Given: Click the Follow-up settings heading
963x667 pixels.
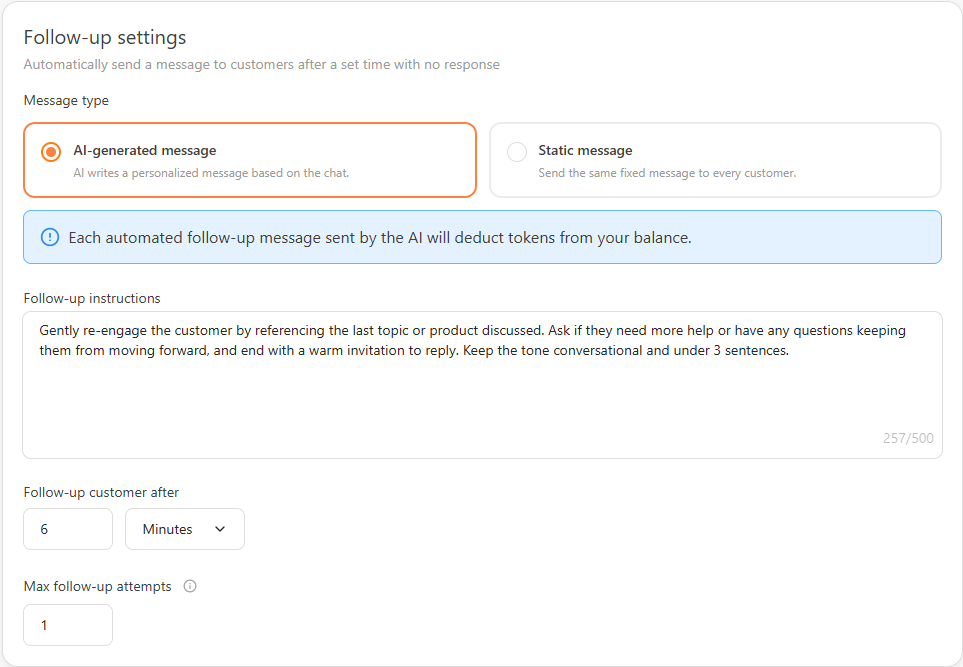Looking at the screenshot, I should (105, 37).
